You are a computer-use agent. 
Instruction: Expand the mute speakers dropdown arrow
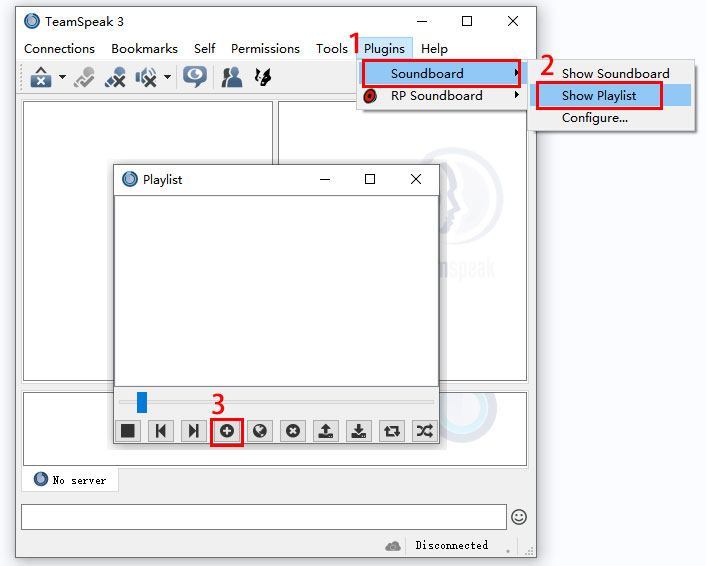click(x=167, y=77)
